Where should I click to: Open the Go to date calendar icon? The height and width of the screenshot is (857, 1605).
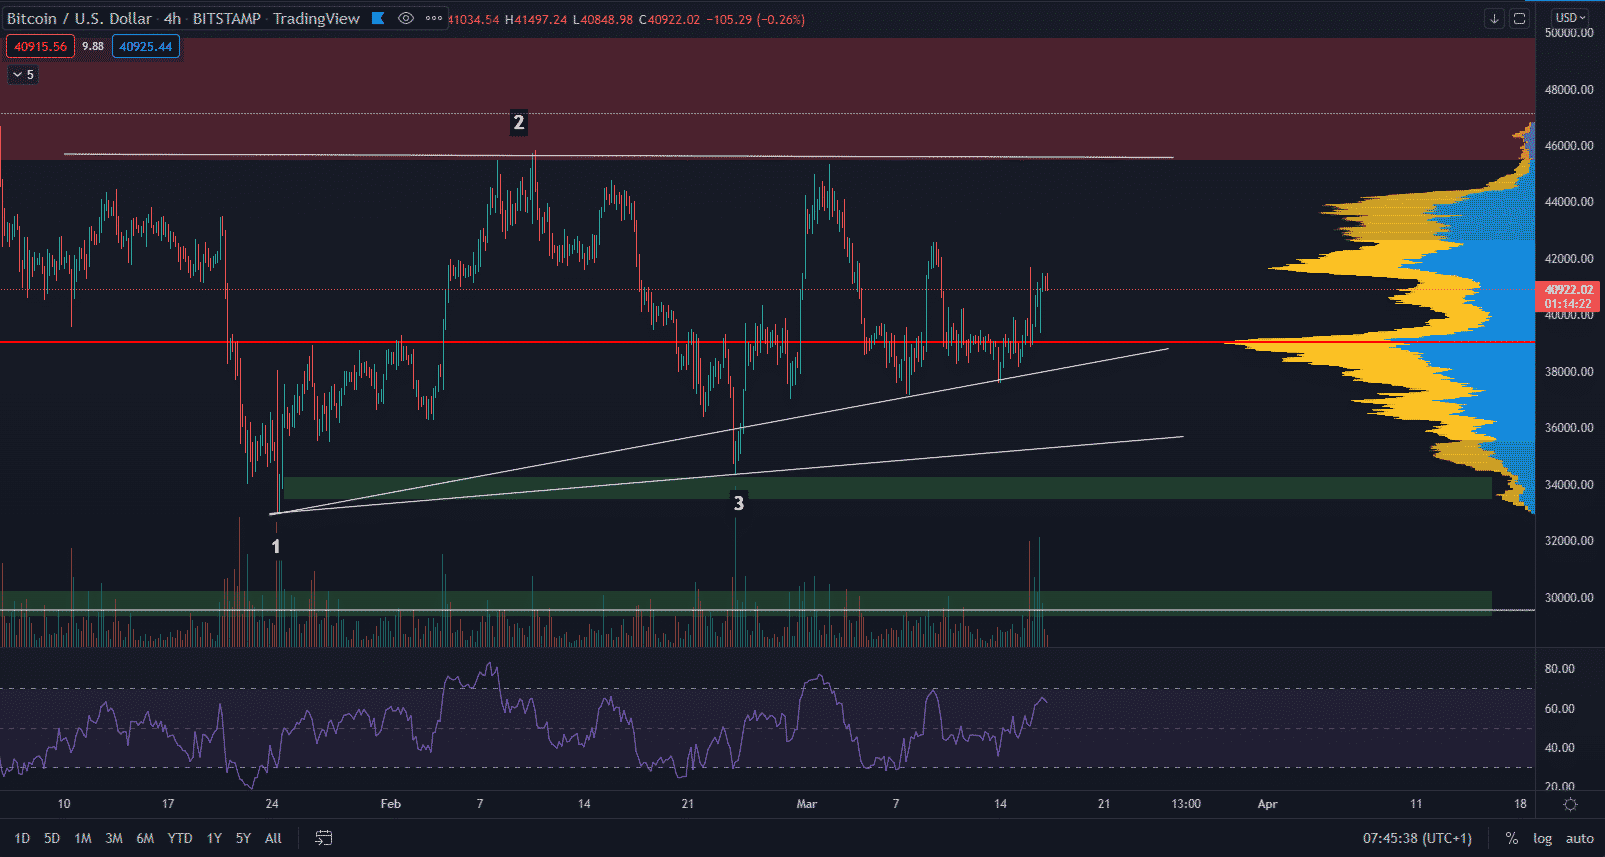[323, 838]
